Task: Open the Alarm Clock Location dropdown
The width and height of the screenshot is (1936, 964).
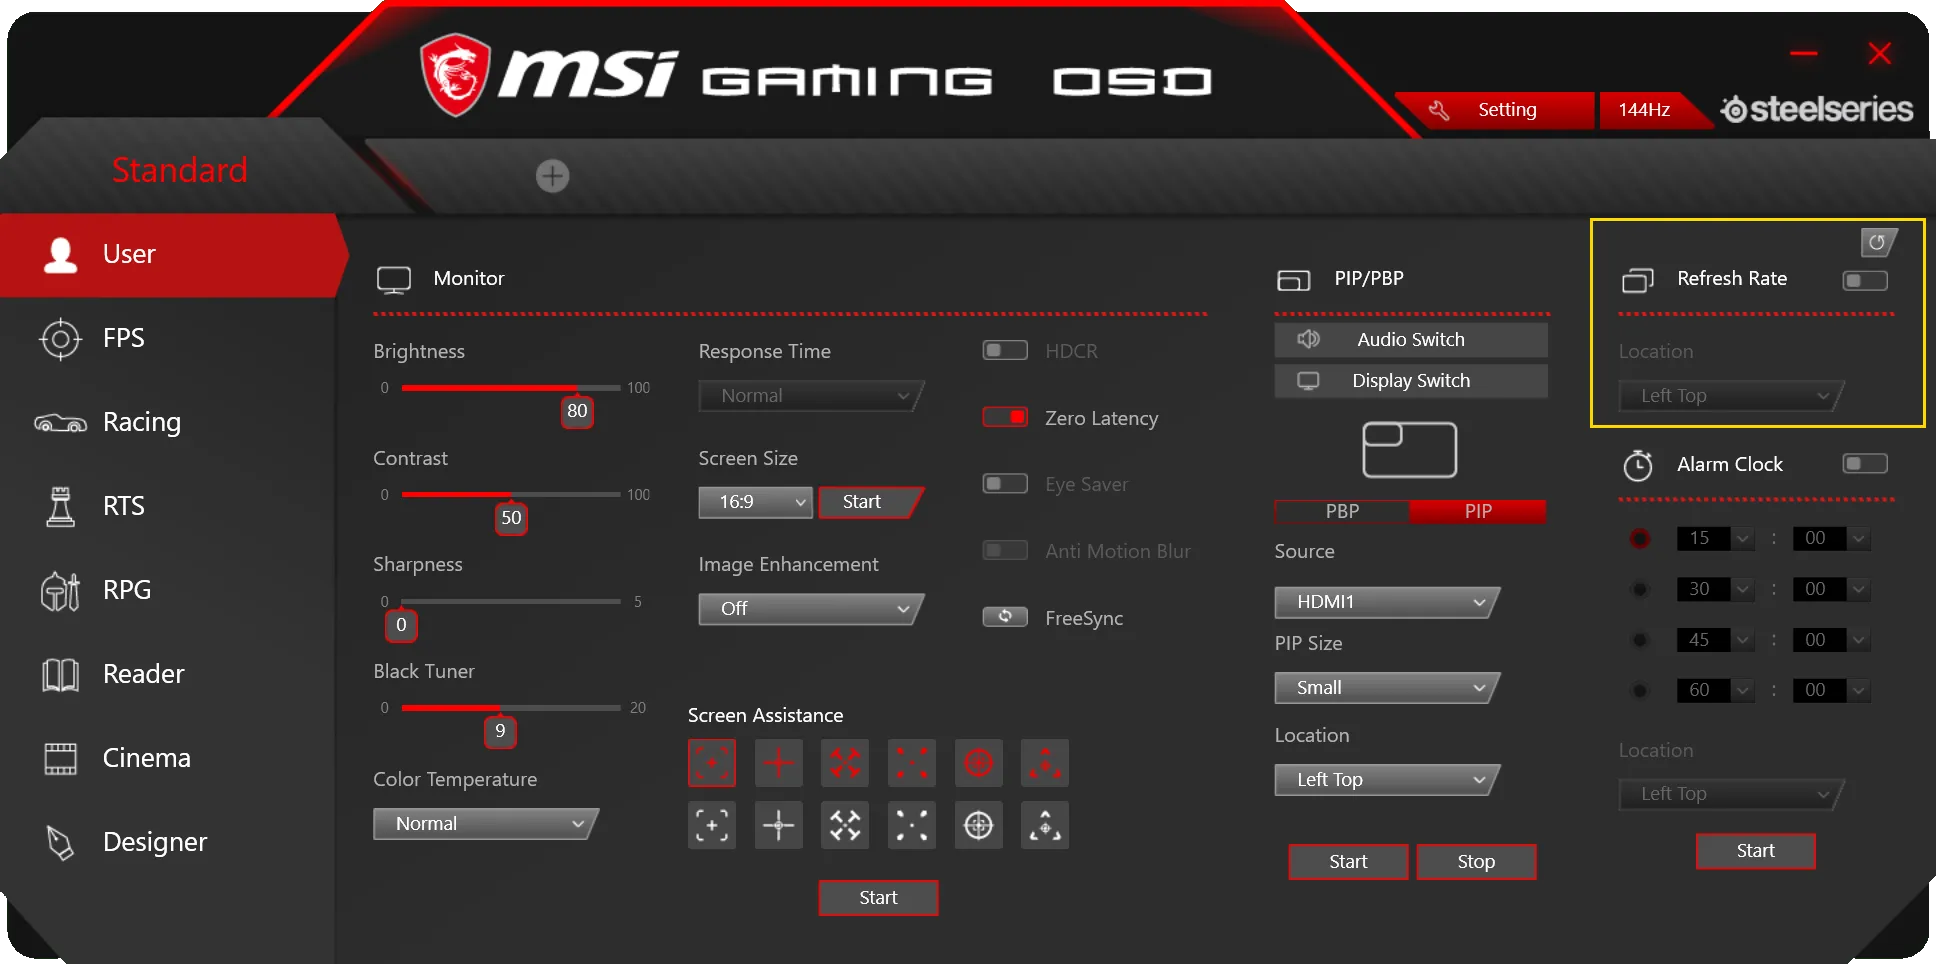Action: point(1731,794)
